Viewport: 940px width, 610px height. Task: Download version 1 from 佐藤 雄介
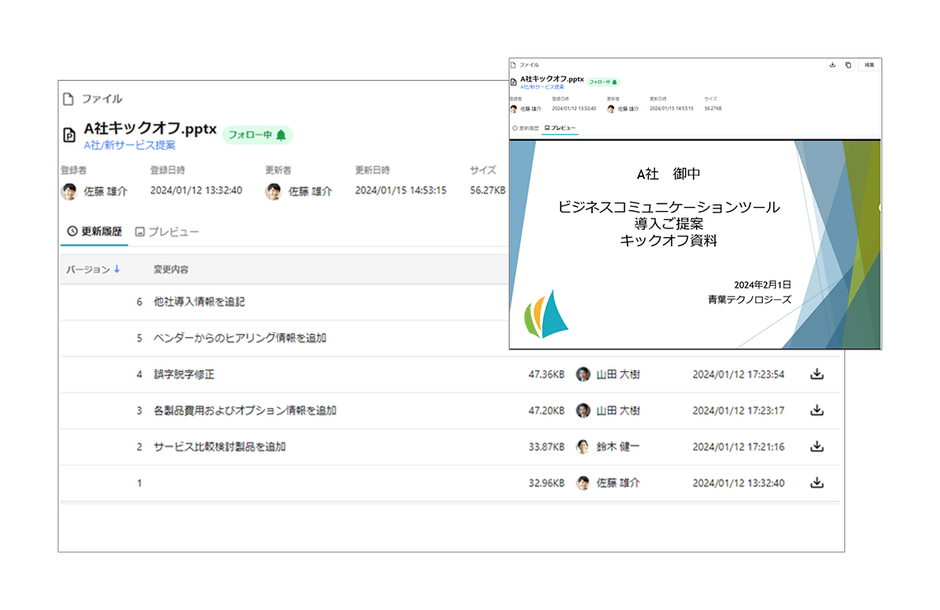coord(816,483)
